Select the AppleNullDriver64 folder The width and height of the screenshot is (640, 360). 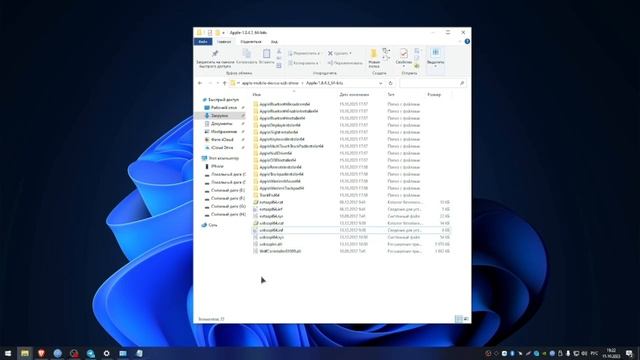point(276,153)
